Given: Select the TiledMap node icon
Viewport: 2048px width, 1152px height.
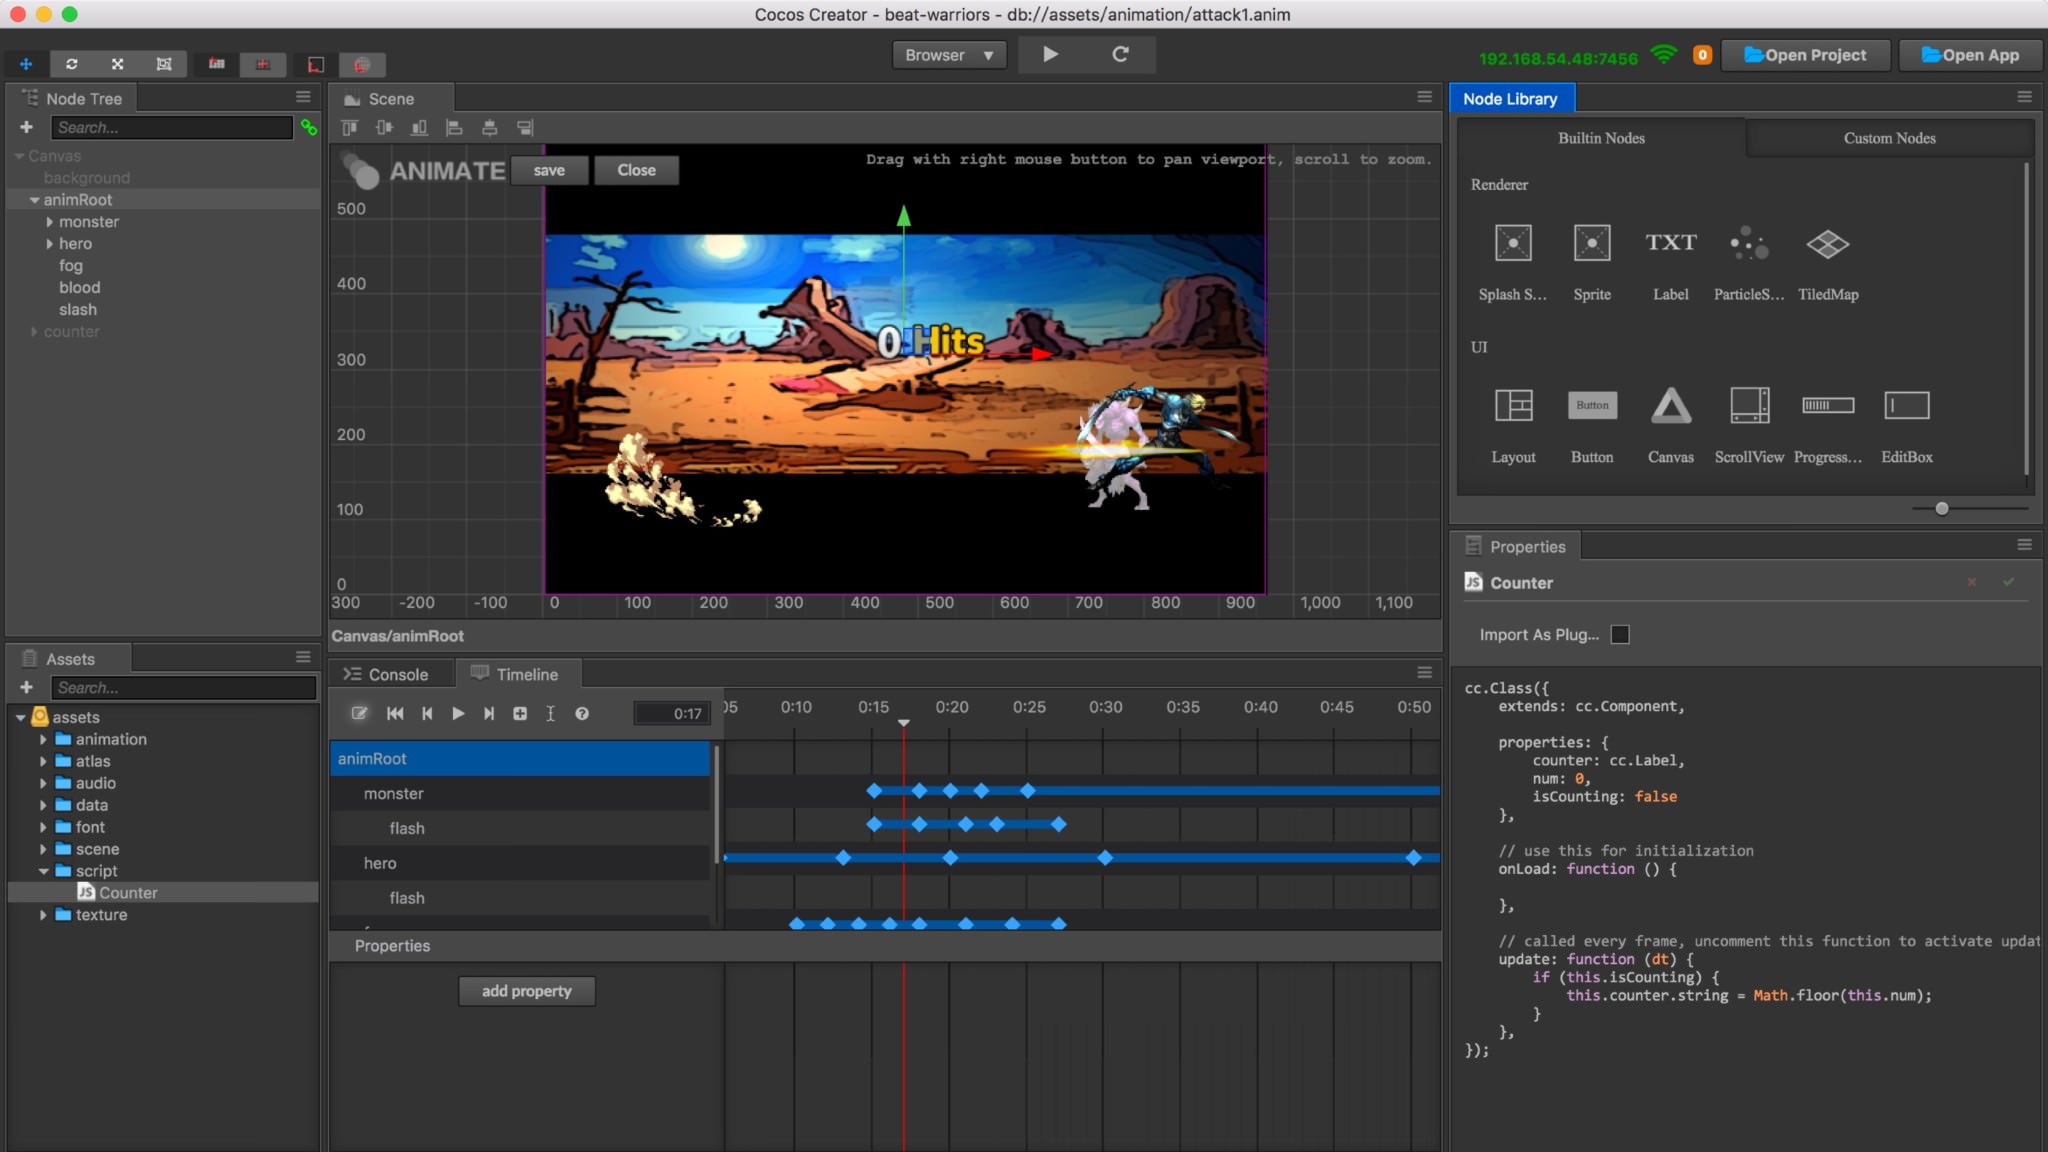Looking at the screenshot, I should point(1827,242).
